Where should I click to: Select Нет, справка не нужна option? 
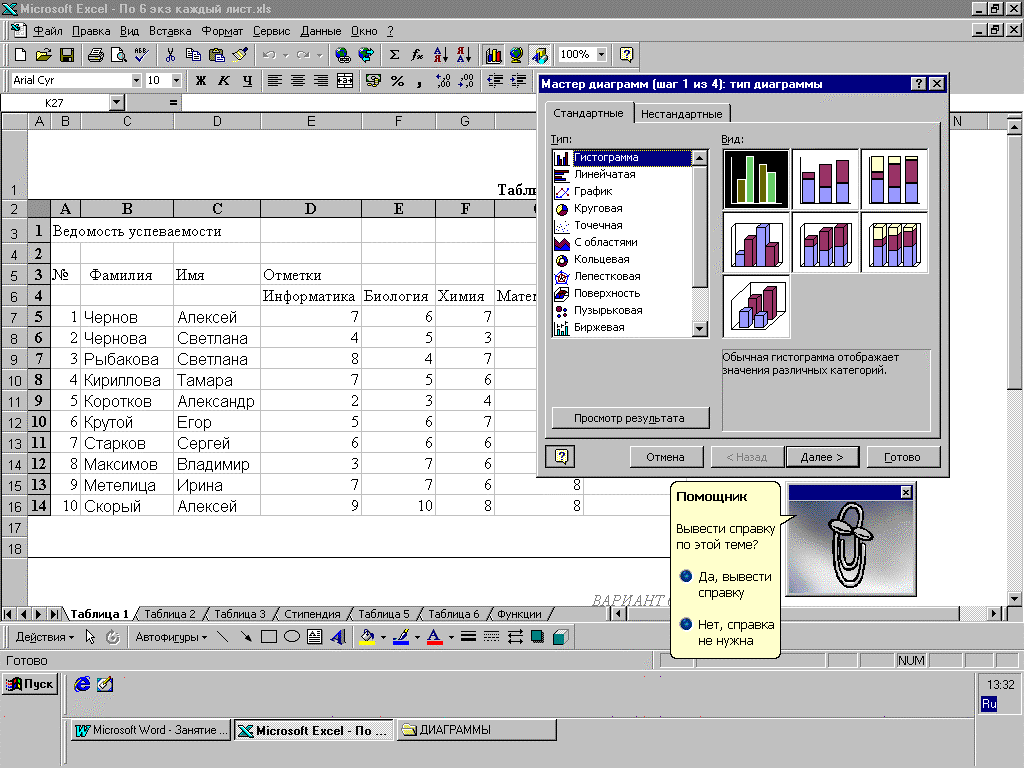pyautogui.click(x=726, y=632)
